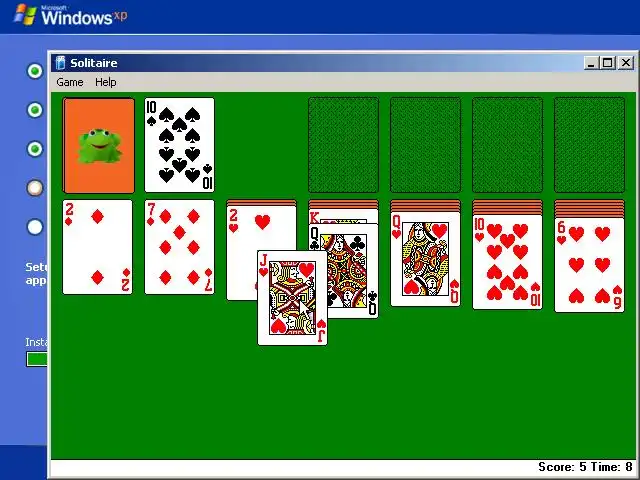
Task: Click the 2 of diamonds card
Action: (98, 247)
